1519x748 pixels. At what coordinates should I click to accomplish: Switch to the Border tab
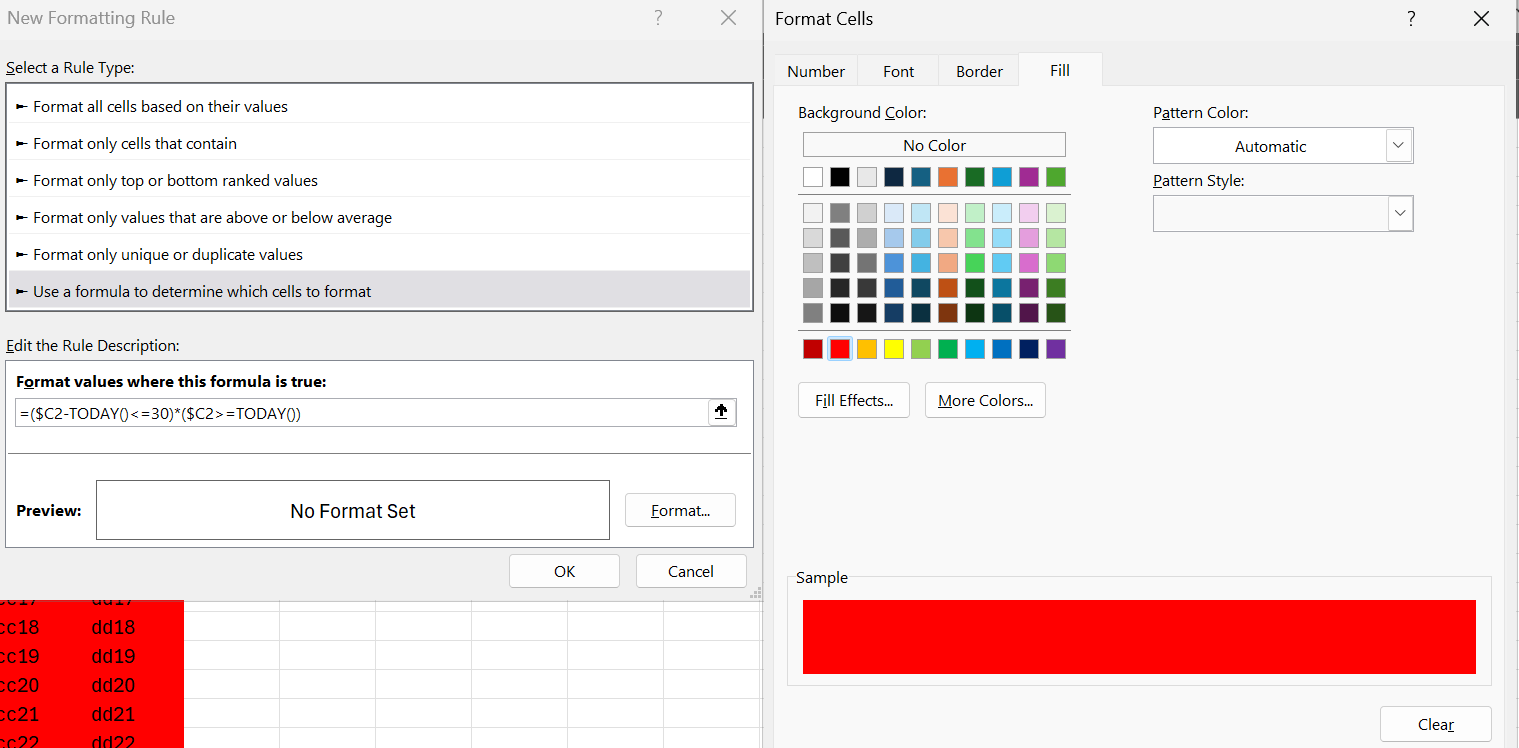pos(979,71)
